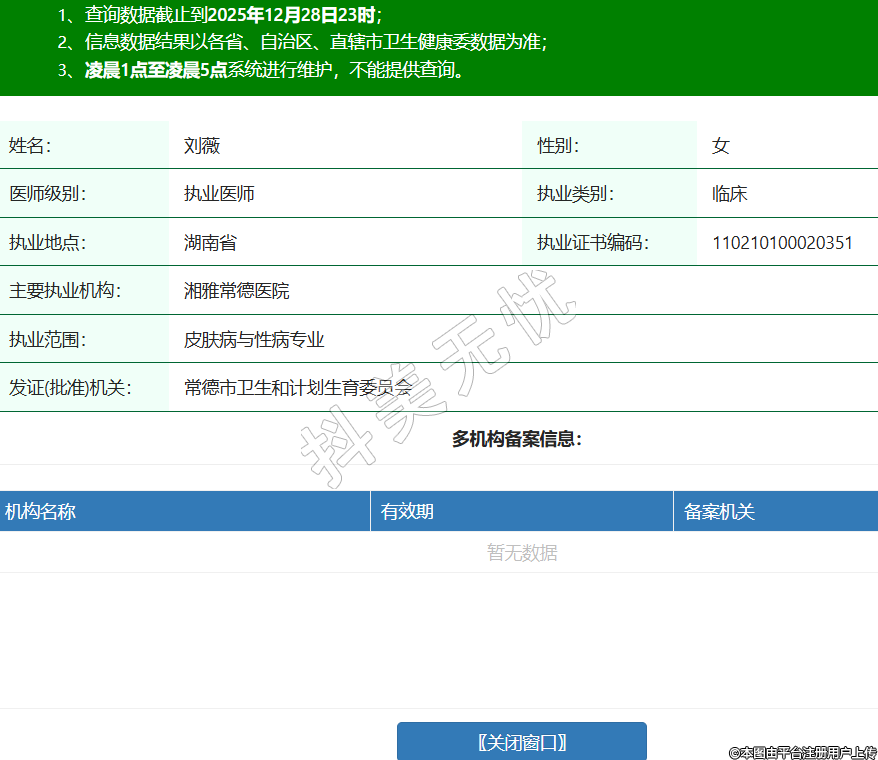
Task: Select the certificate number 110210100020351
Action: (x=782, y=243)
